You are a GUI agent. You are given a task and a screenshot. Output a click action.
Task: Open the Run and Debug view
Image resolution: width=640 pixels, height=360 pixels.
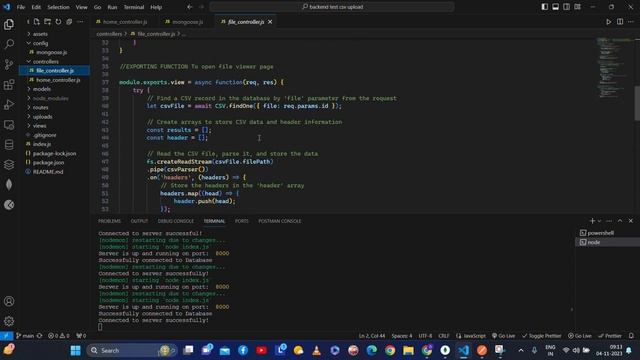(9, 105)
